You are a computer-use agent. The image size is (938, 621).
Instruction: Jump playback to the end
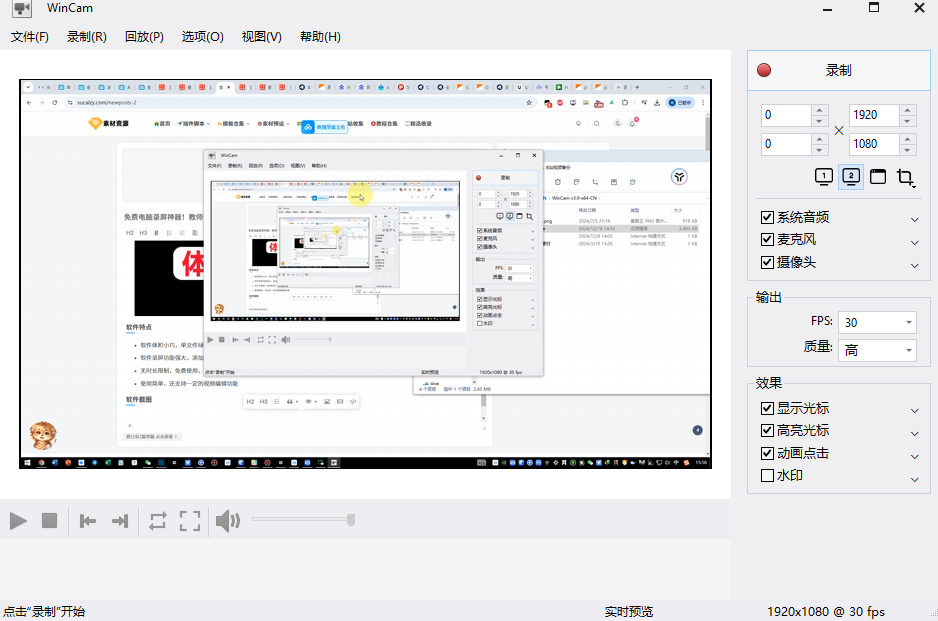(118, 520)
